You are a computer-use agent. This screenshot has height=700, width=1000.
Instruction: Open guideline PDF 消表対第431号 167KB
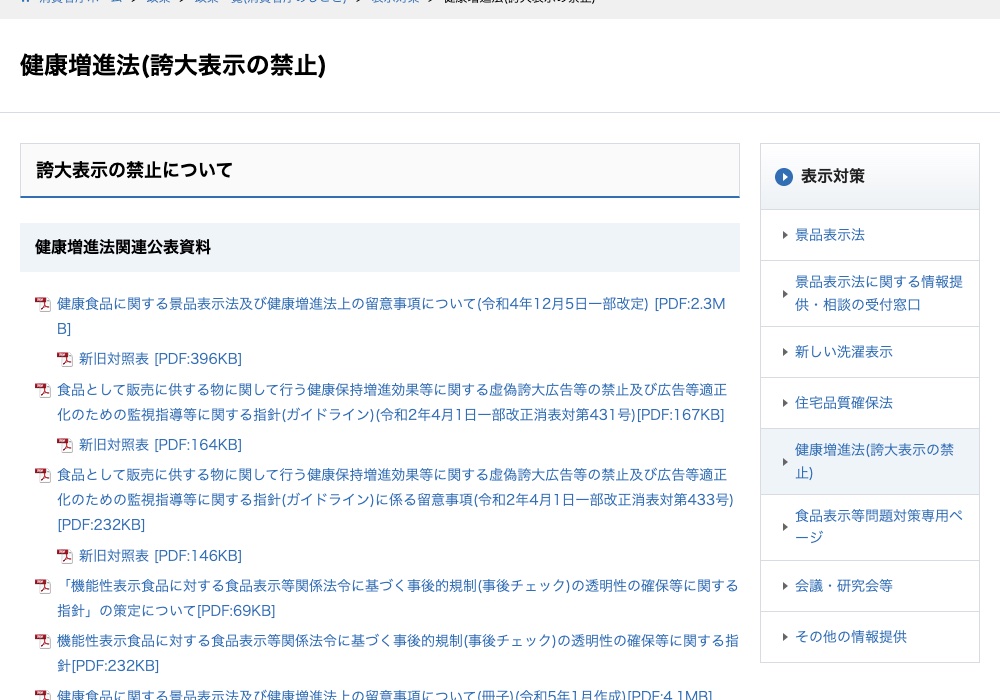(392, 402)
